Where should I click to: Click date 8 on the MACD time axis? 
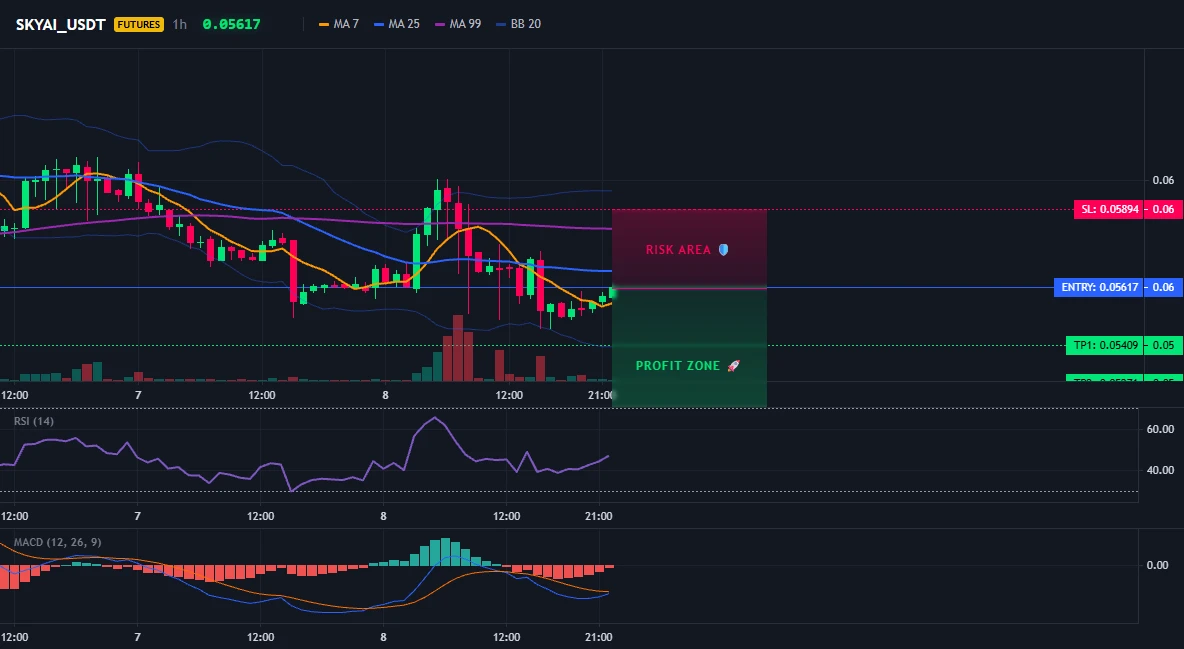384,637
